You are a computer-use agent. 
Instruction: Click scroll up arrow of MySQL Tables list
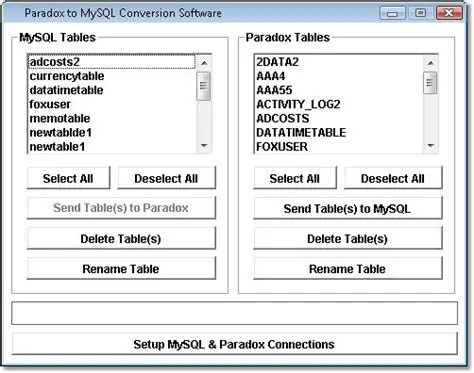[x=204, y=63]
